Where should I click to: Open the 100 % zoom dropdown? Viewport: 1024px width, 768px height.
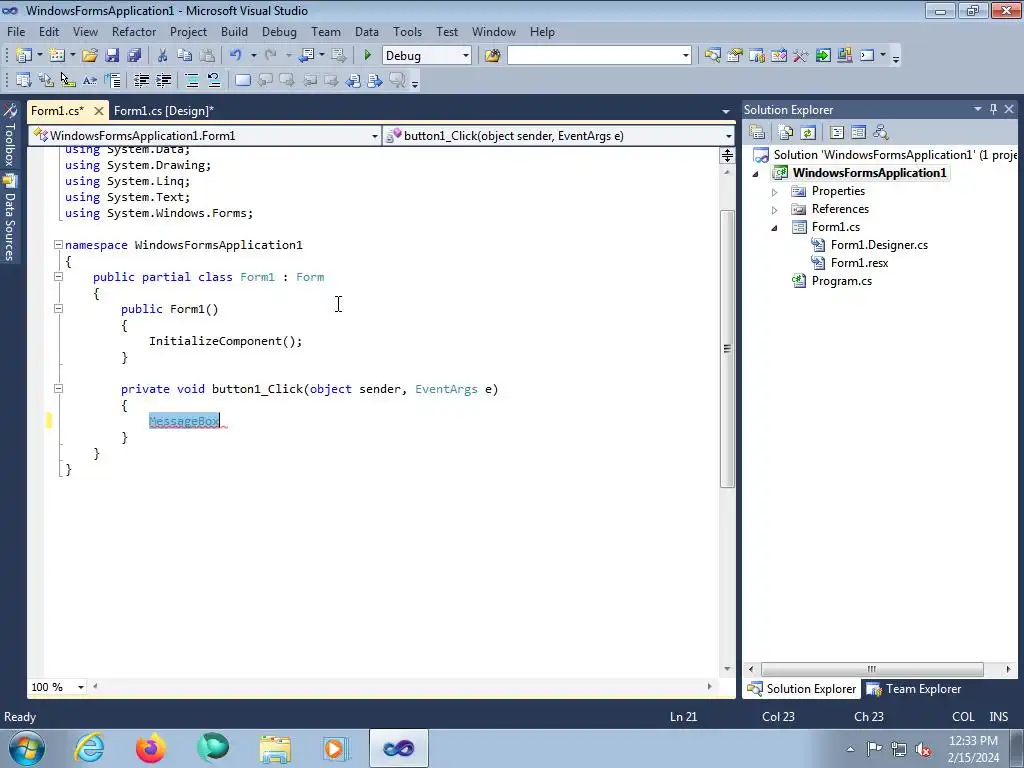(x=81, y=687)
